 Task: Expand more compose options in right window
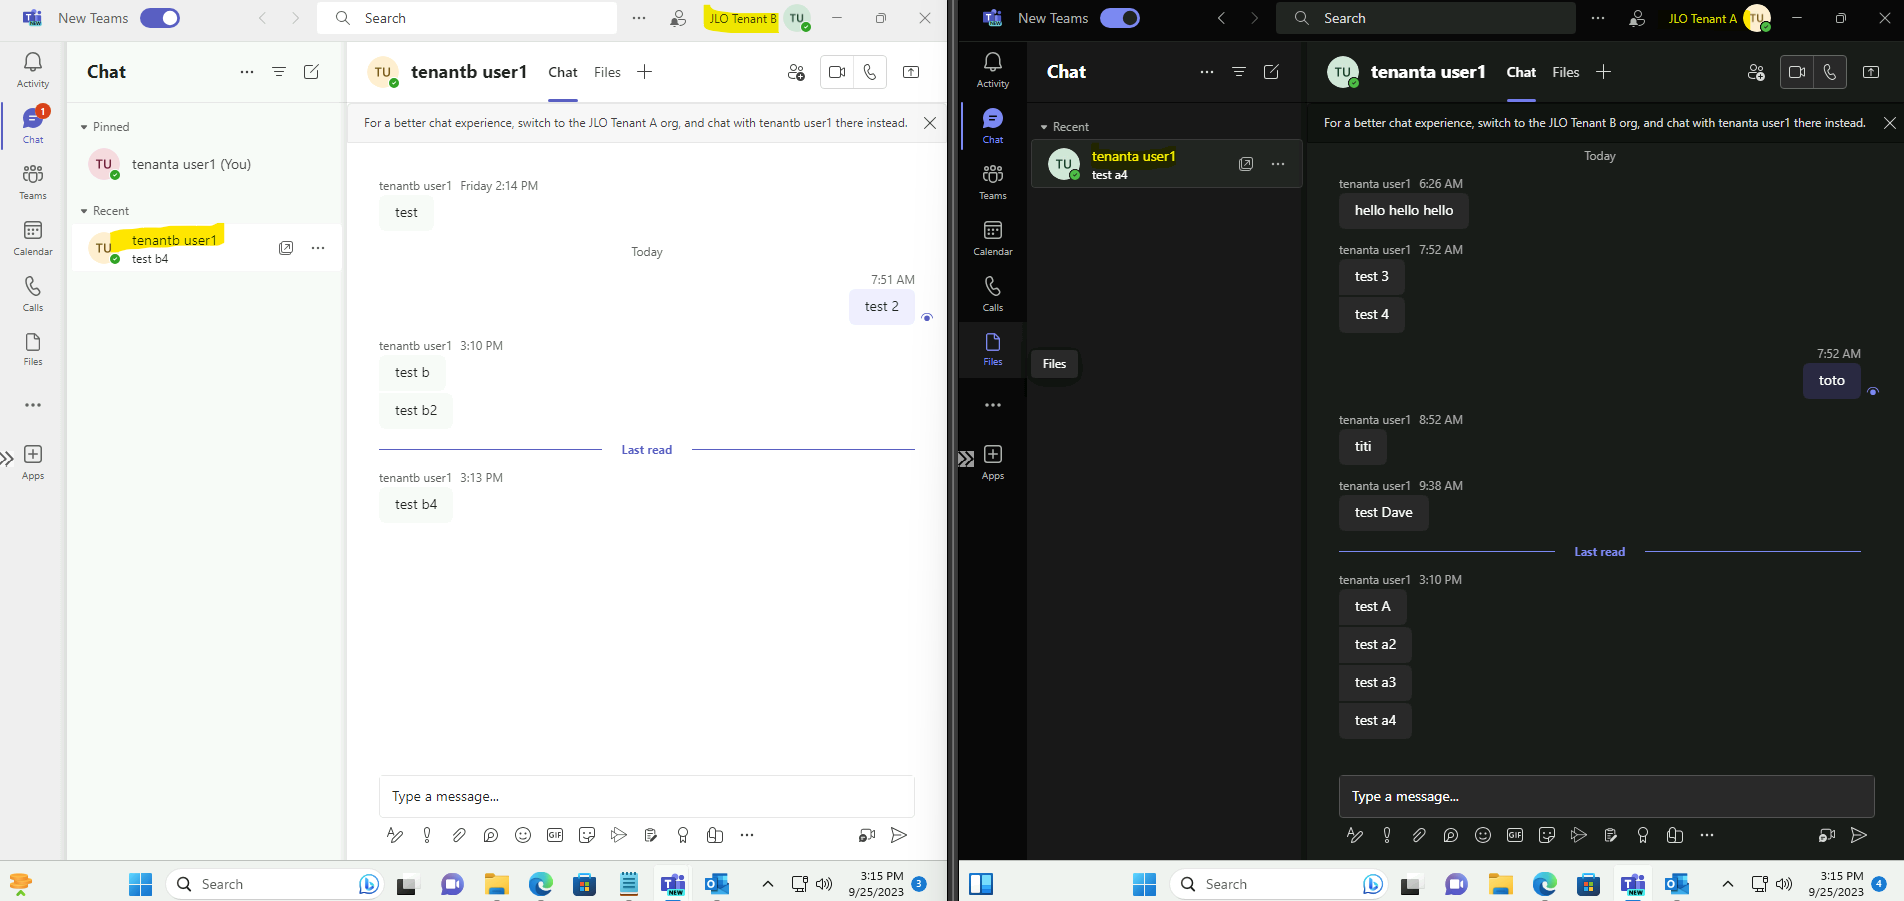[1707, 835]
